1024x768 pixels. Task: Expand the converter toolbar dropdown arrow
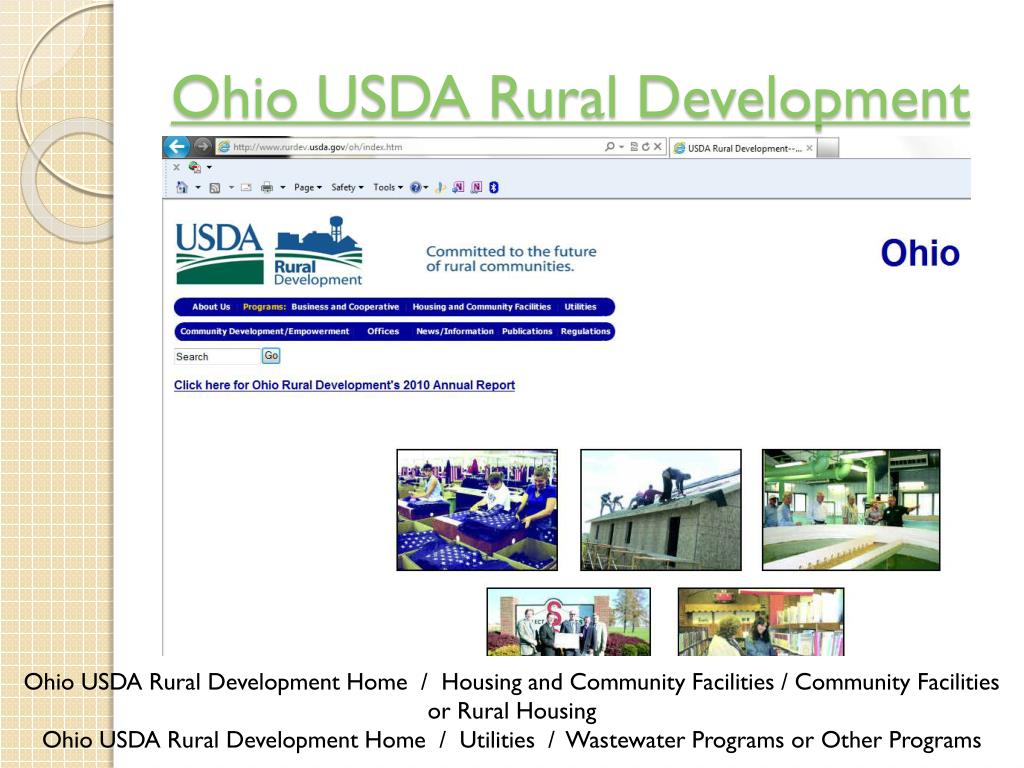pos(209,167)
